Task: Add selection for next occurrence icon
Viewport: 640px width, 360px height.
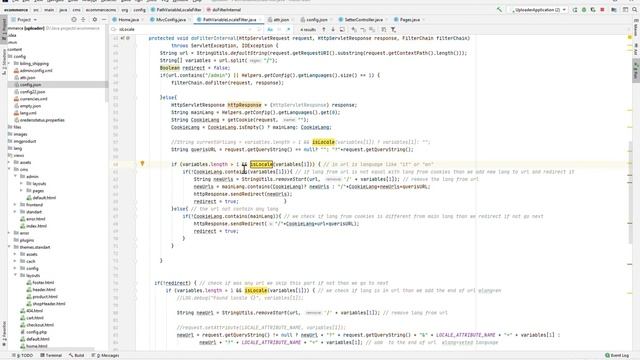Action: pyautogui.click(x=354, y=29)
